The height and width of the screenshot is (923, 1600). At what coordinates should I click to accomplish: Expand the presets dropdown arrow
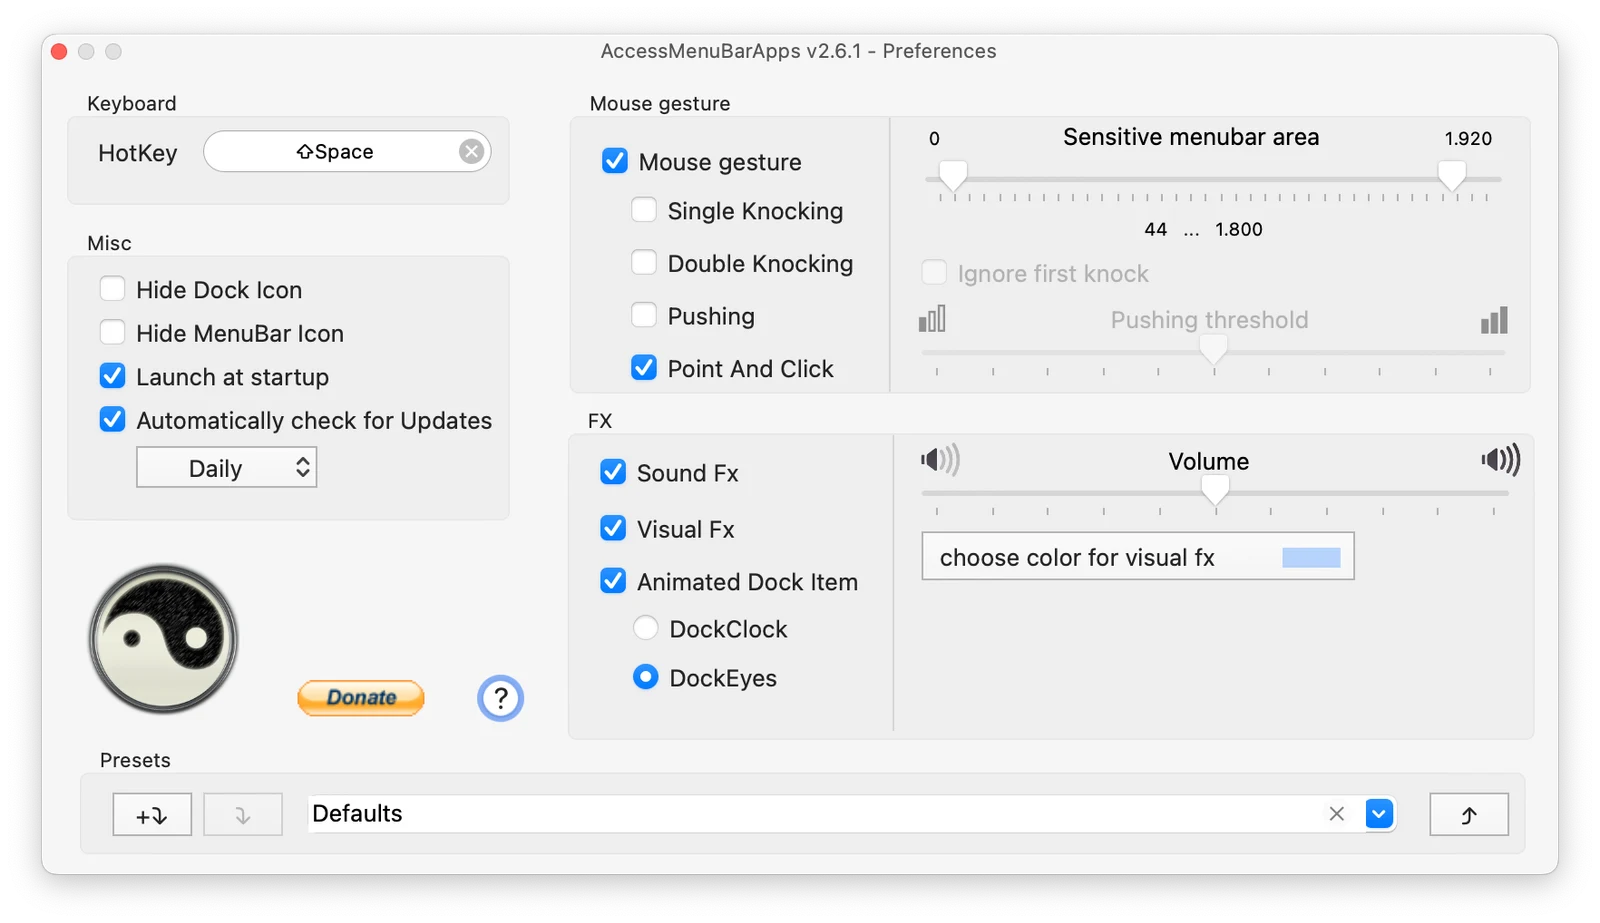point(1379,814)
